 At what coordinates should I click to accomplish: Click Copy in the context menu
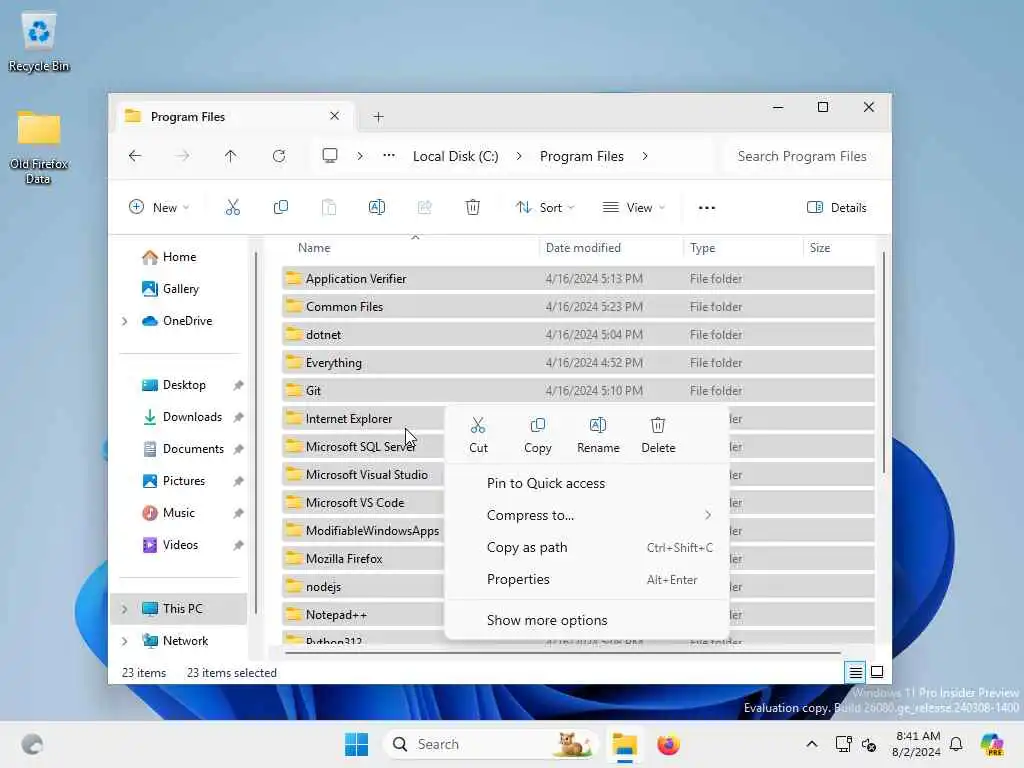537,436
